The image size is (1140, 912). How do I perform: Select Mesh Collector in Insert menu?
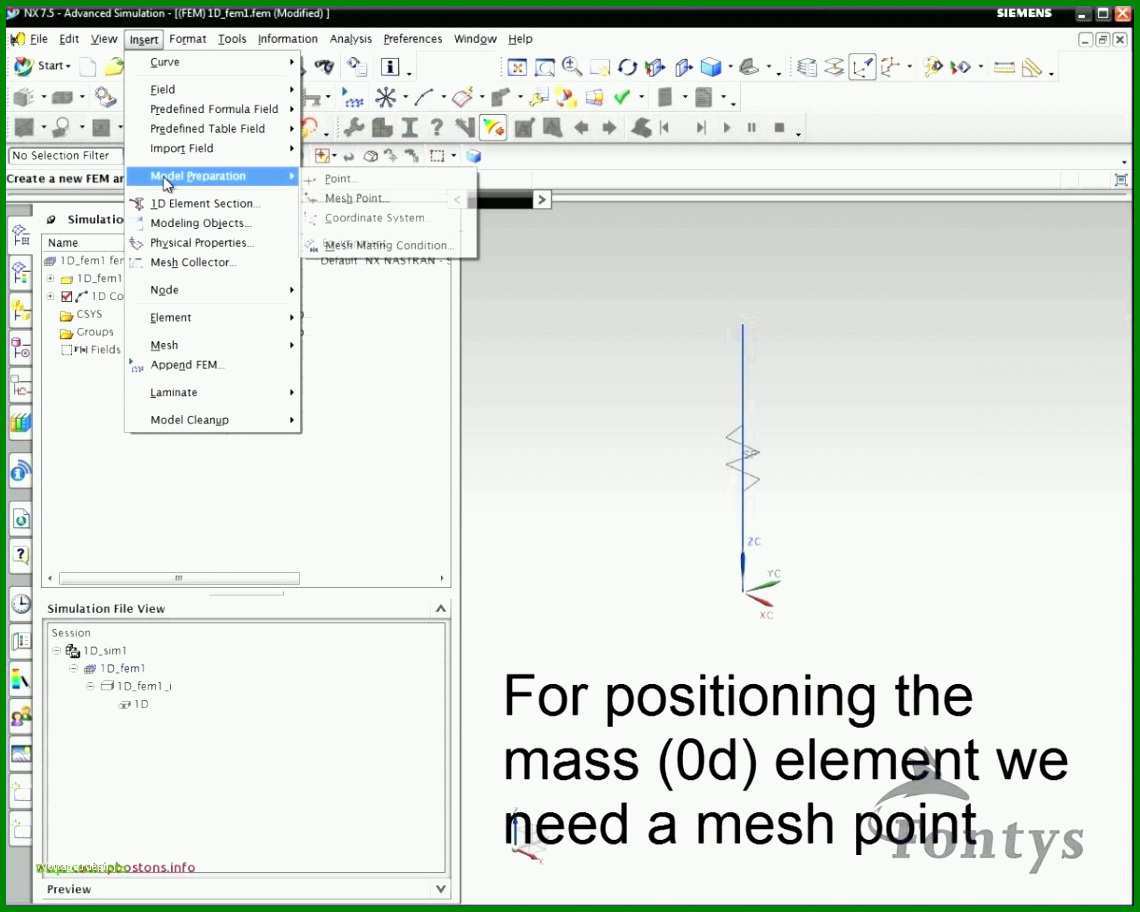point(193,263)
